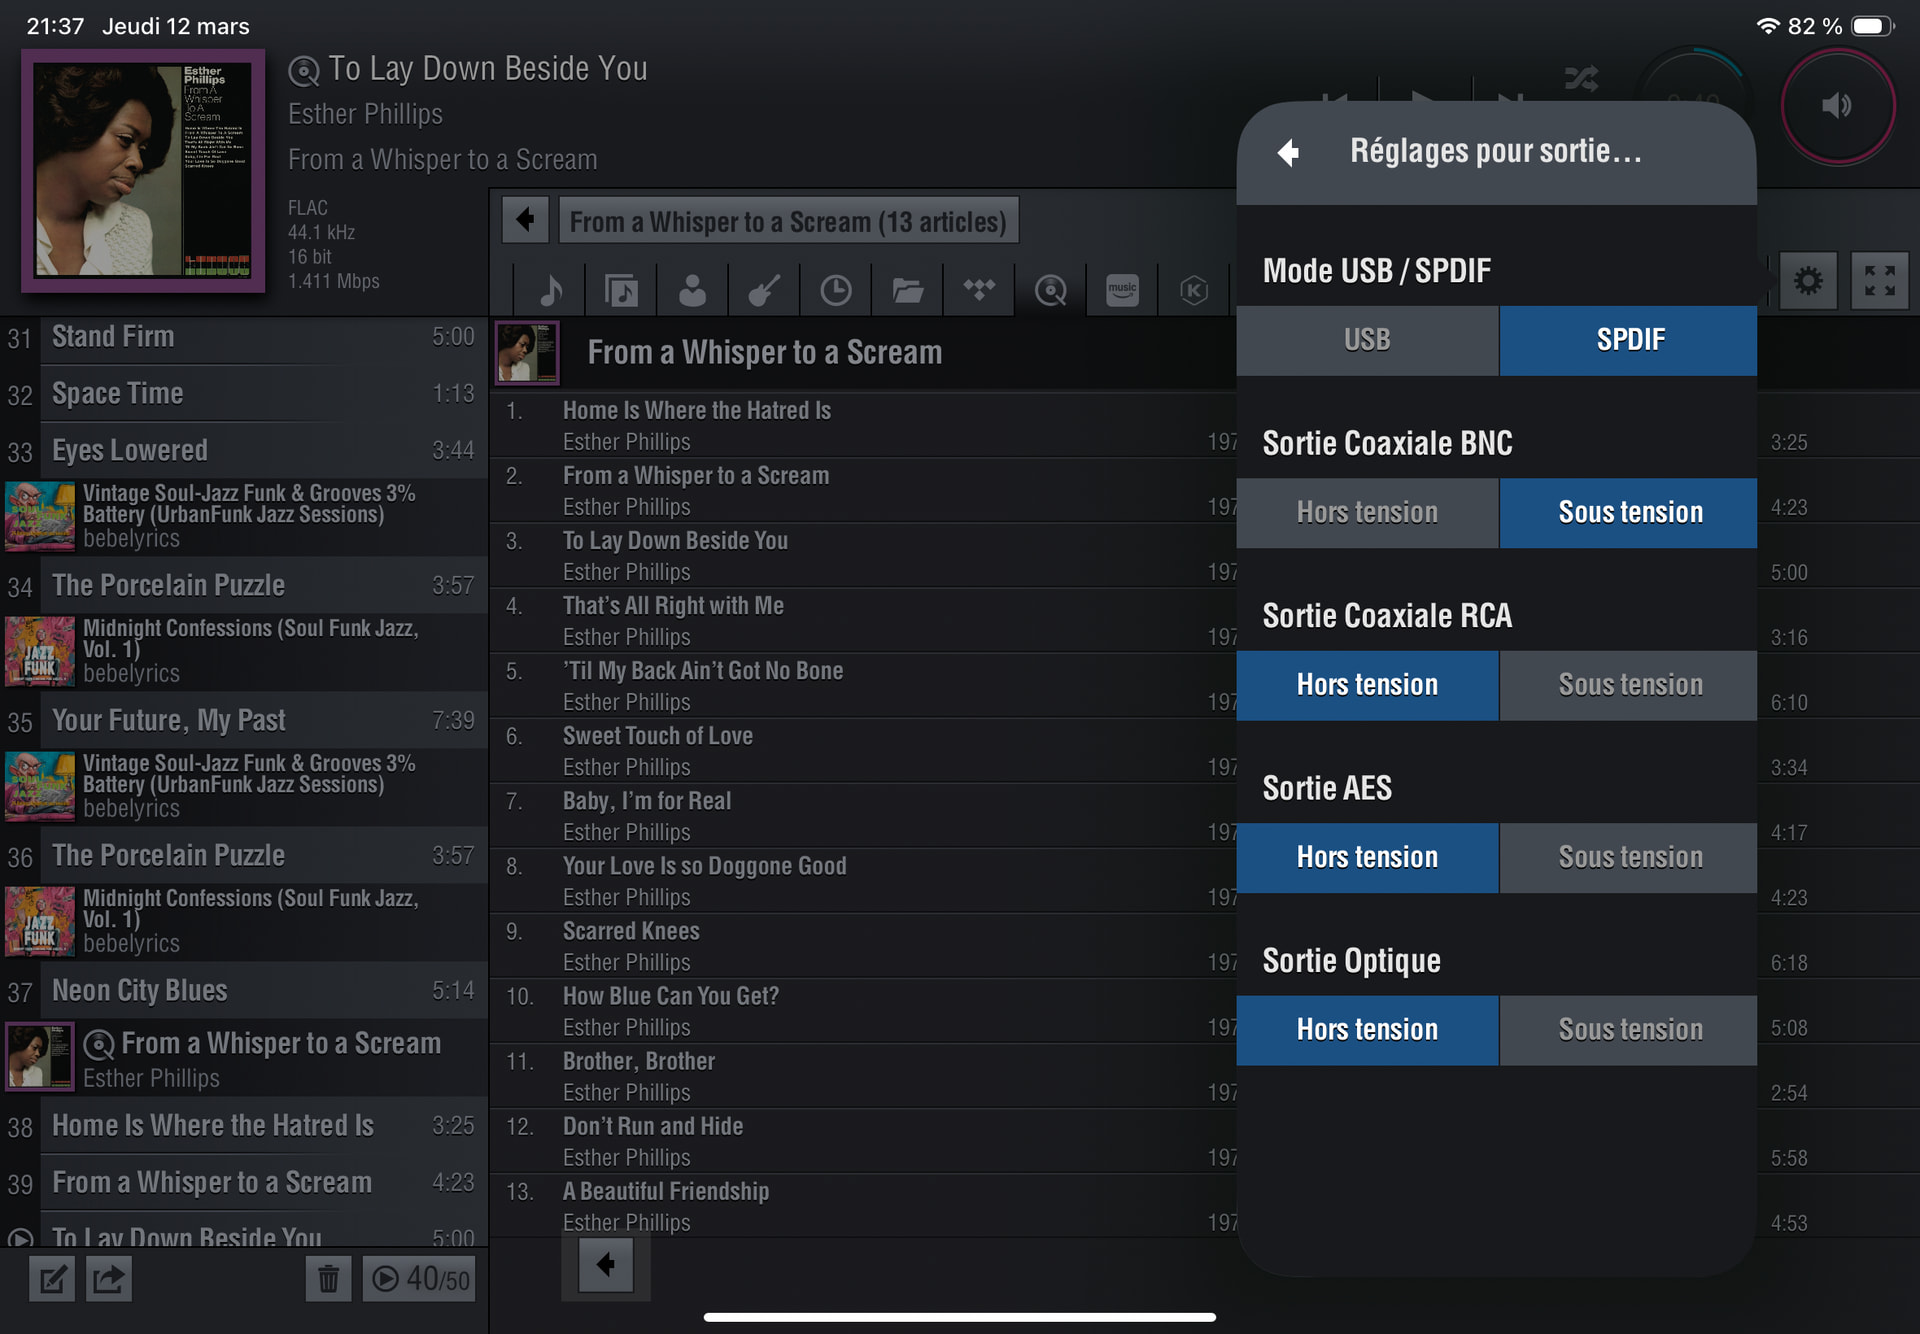Click the back arrow below the track list
This screenshot has width=1920, height=1334.
click(606, 1265)
